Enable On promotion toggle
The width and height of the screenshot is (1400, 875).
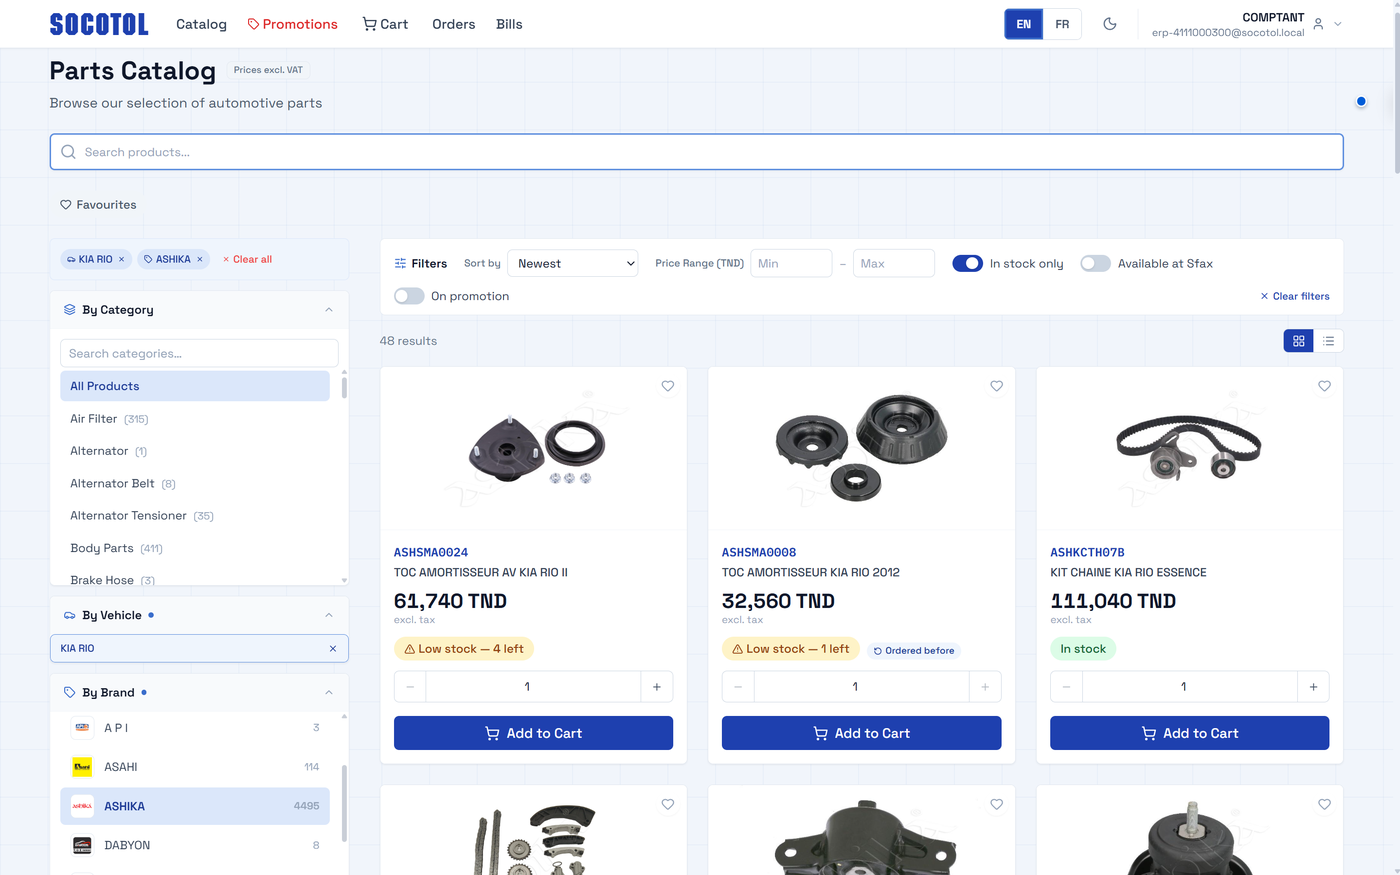(409, 296)
